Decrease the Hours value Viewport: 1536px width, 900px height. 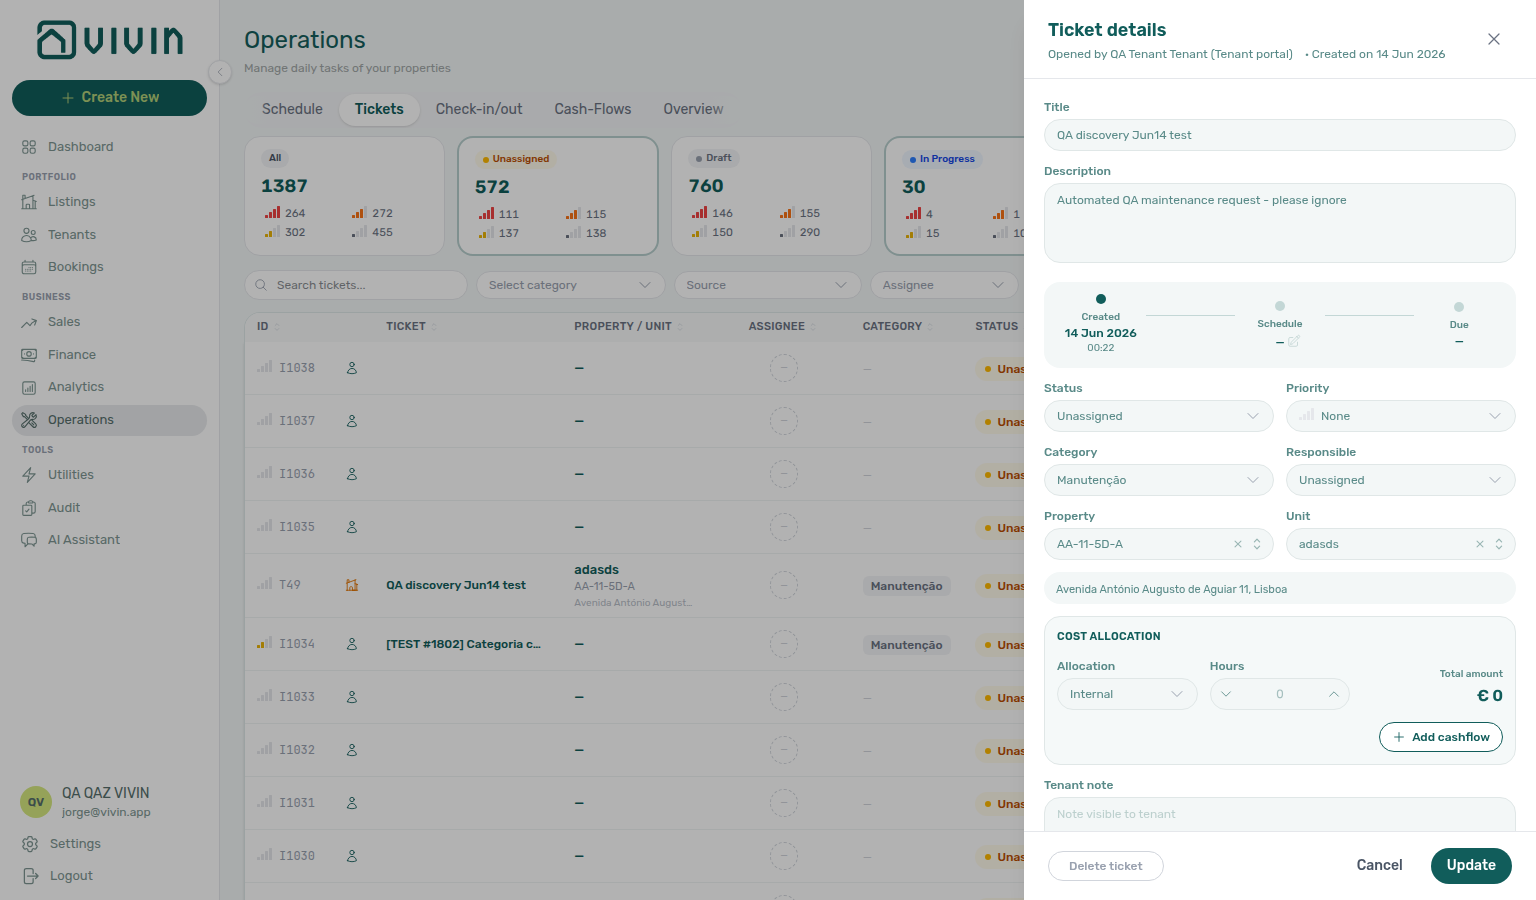[x=1226, y=694]
